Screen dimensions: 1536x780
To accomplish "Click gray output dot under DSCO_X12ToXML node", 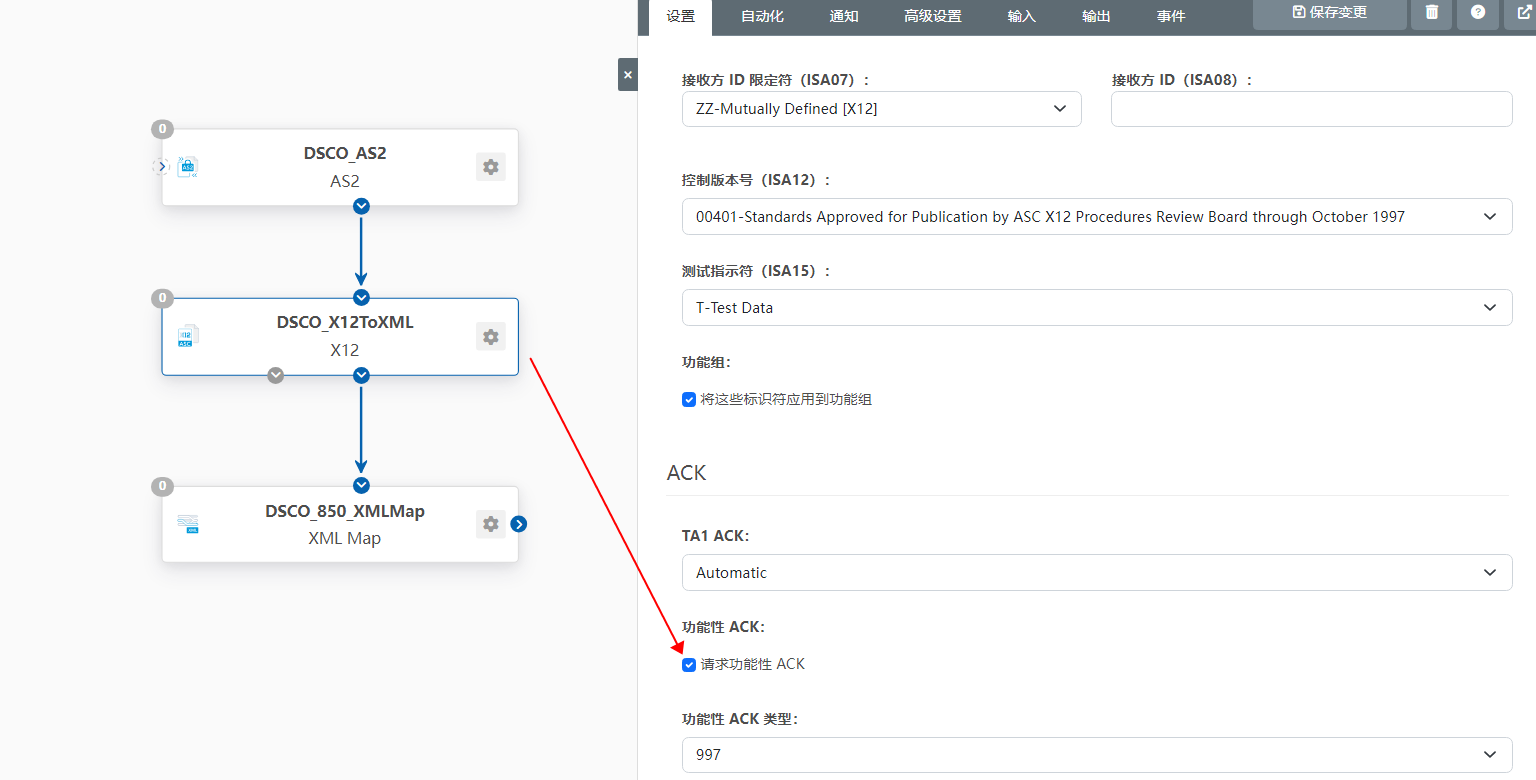I will [276, 375].
